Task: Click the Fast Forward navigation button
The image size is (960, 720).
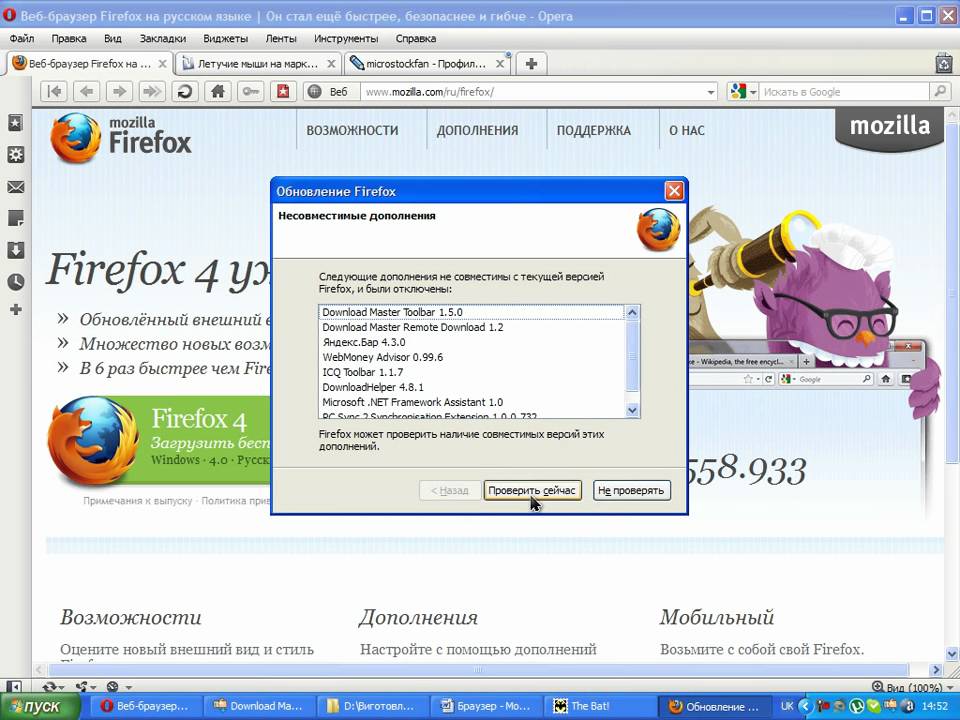Action: [x=152, y=92]
